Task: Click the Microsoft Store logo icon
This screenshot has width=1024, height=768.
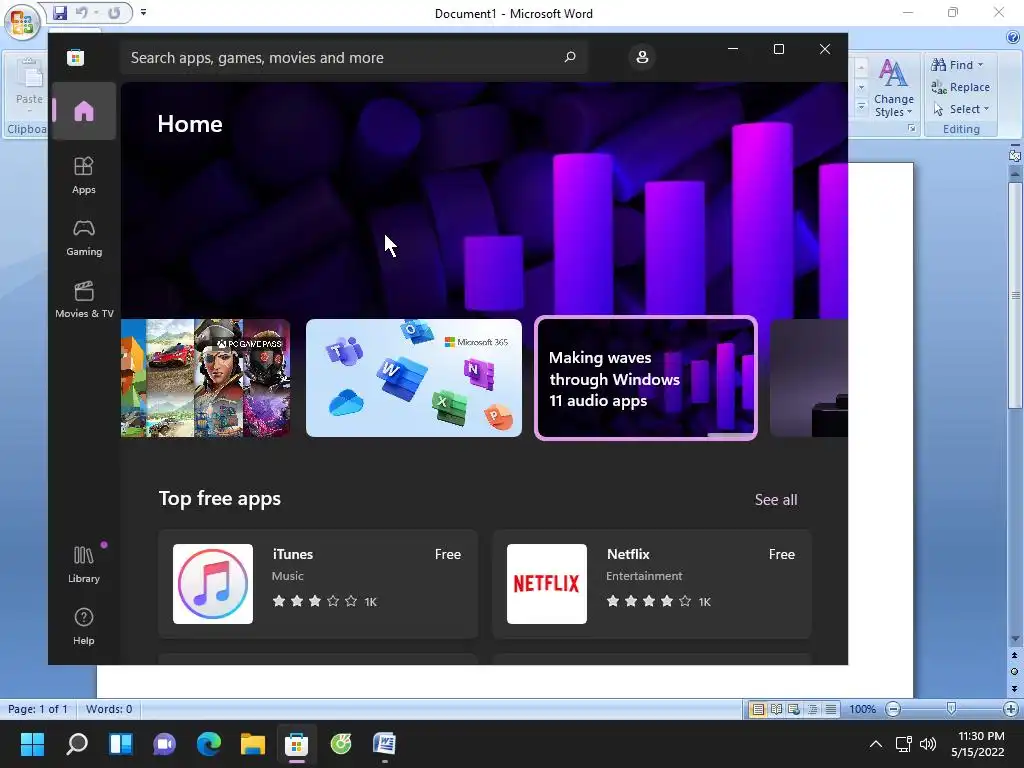Action: pyautogui.click(x=76, y=57)
